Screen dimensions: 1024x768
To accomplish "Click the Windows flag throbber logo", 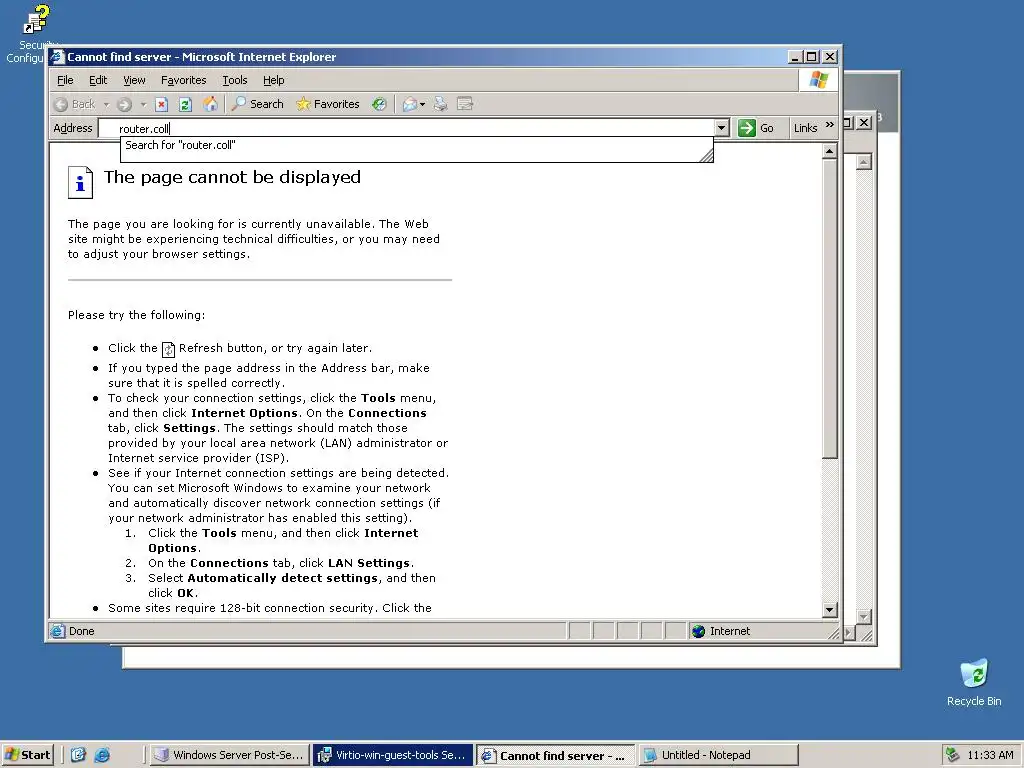I will [x=818, y=80].
